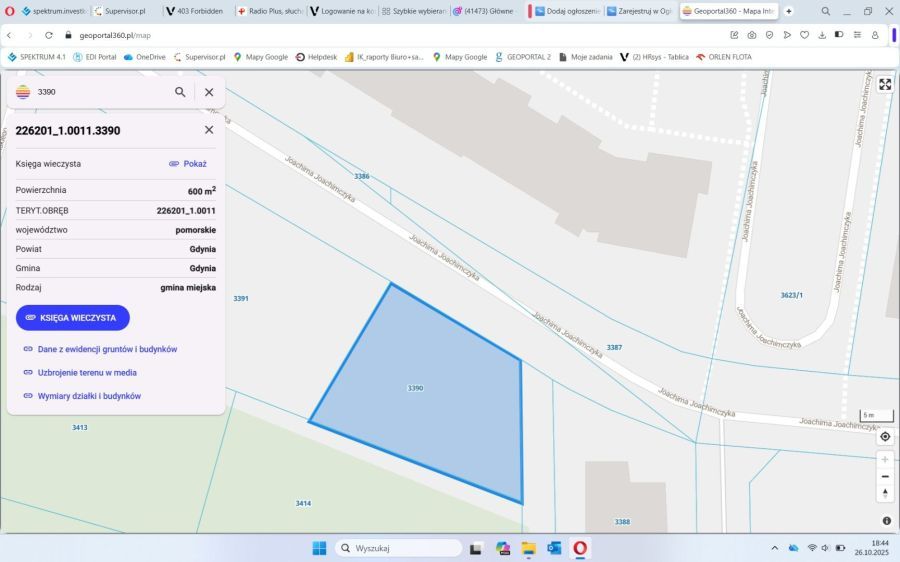Screen dimensions: 900x562
Task: Clear the 3390 search query
Action: coord(209,92)
